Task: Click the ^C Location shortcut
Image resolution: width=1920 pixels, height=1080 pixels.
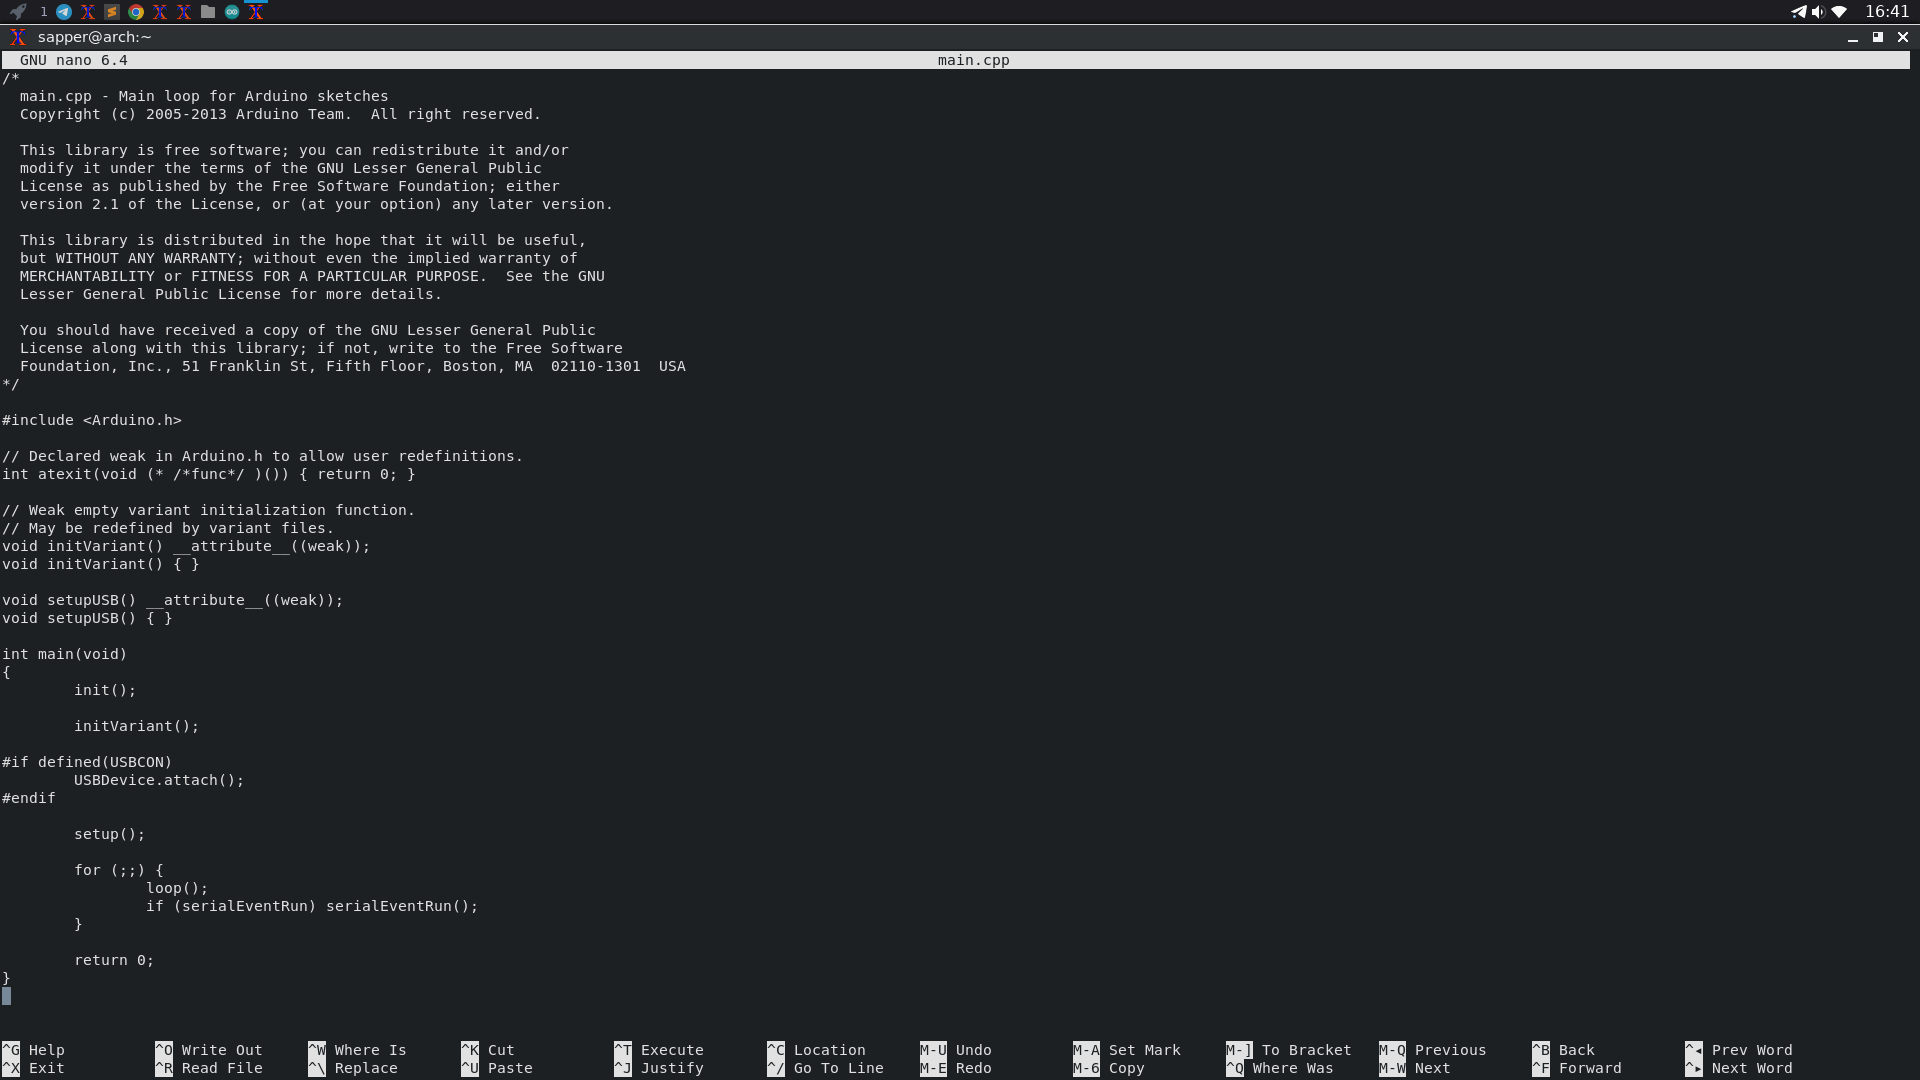Action: click(x=817, y=1050)
